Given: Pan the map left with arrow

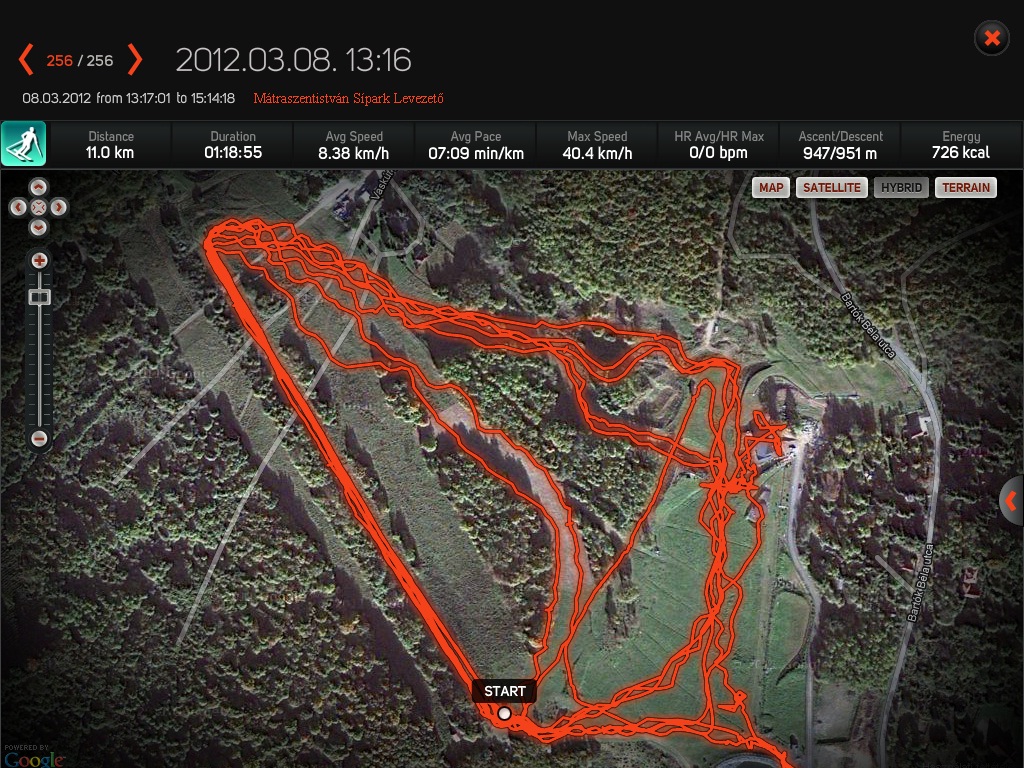Looking at the screenshot, I should [18, 208].
